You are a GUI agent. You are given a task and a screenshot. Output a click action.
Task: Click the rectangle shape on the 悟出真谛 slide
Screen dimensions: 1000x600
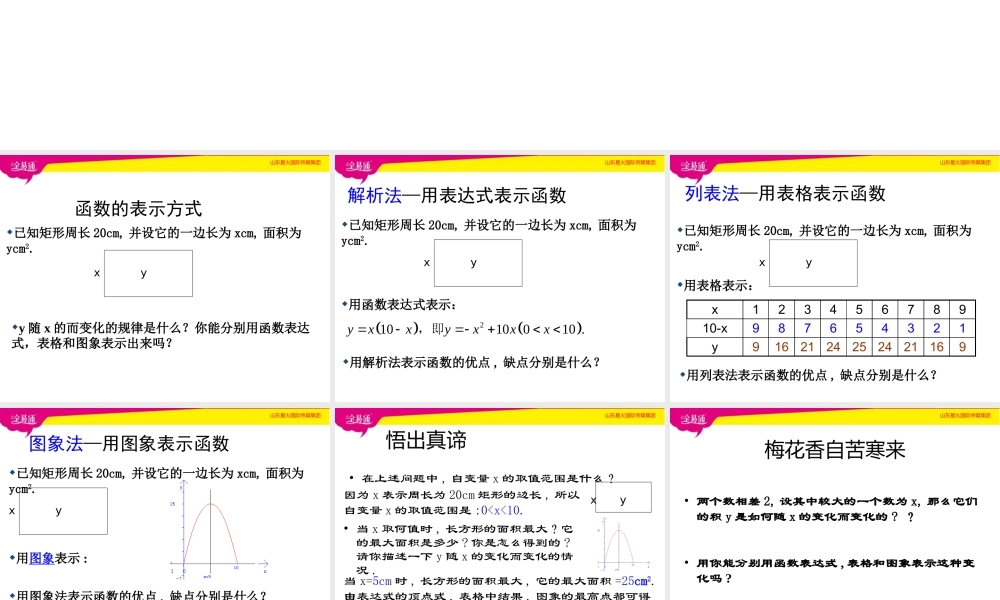point(622,497)
